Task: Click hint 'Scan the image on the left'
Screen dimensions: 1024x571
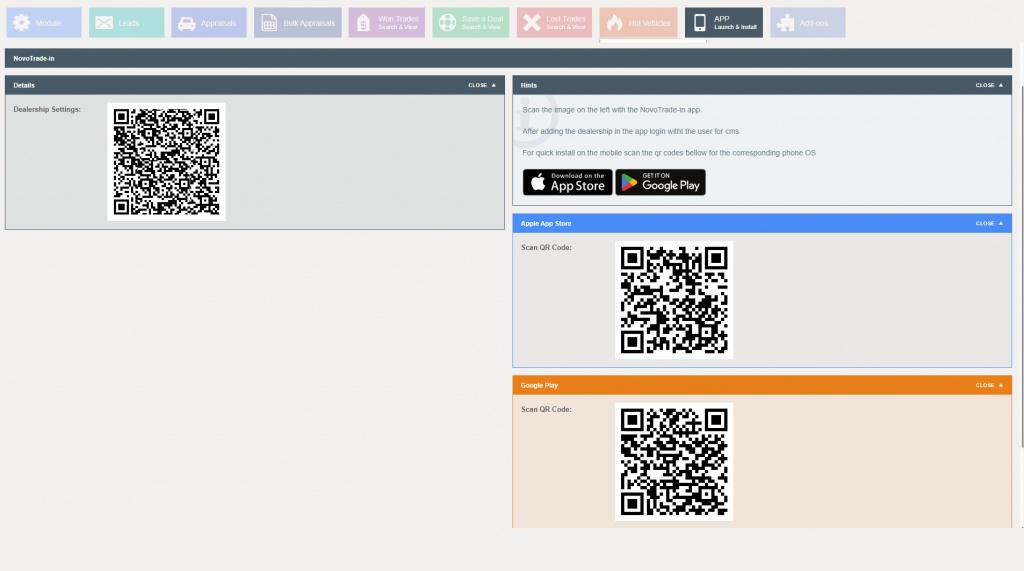Action: click(x=612, y=110)
